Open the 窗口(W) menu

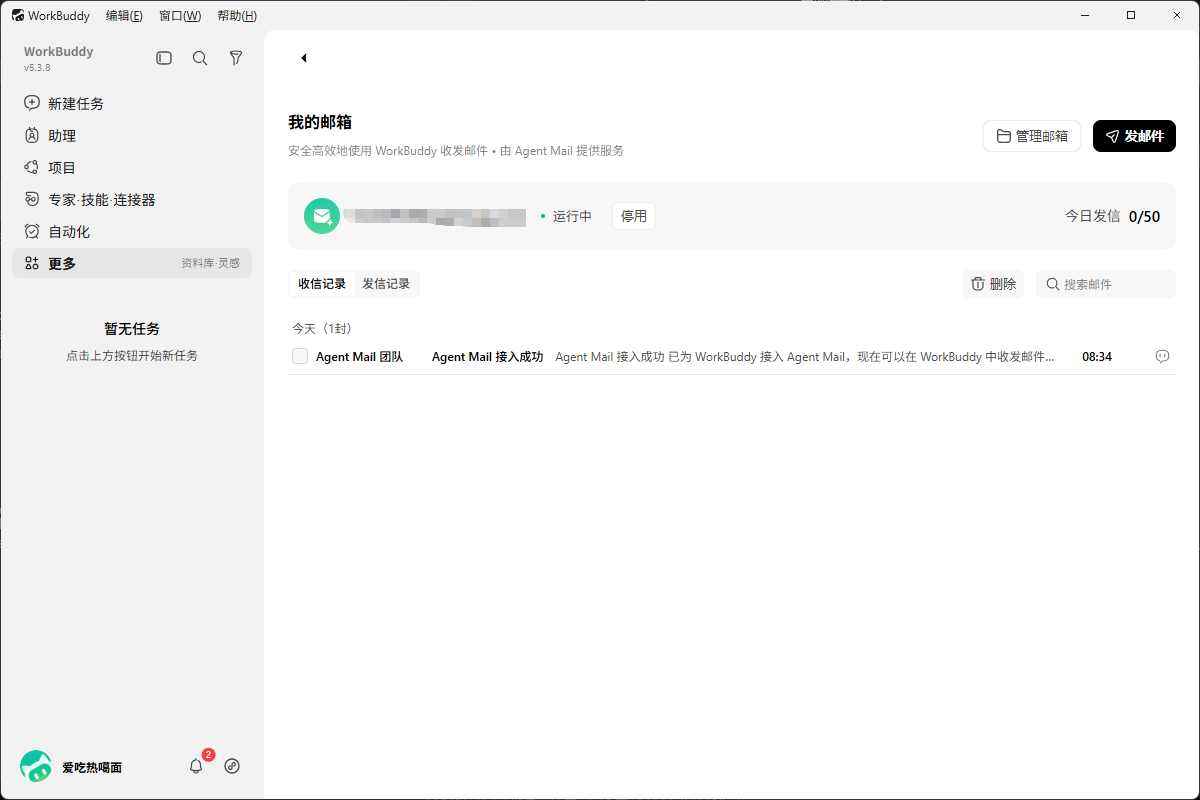180,15
